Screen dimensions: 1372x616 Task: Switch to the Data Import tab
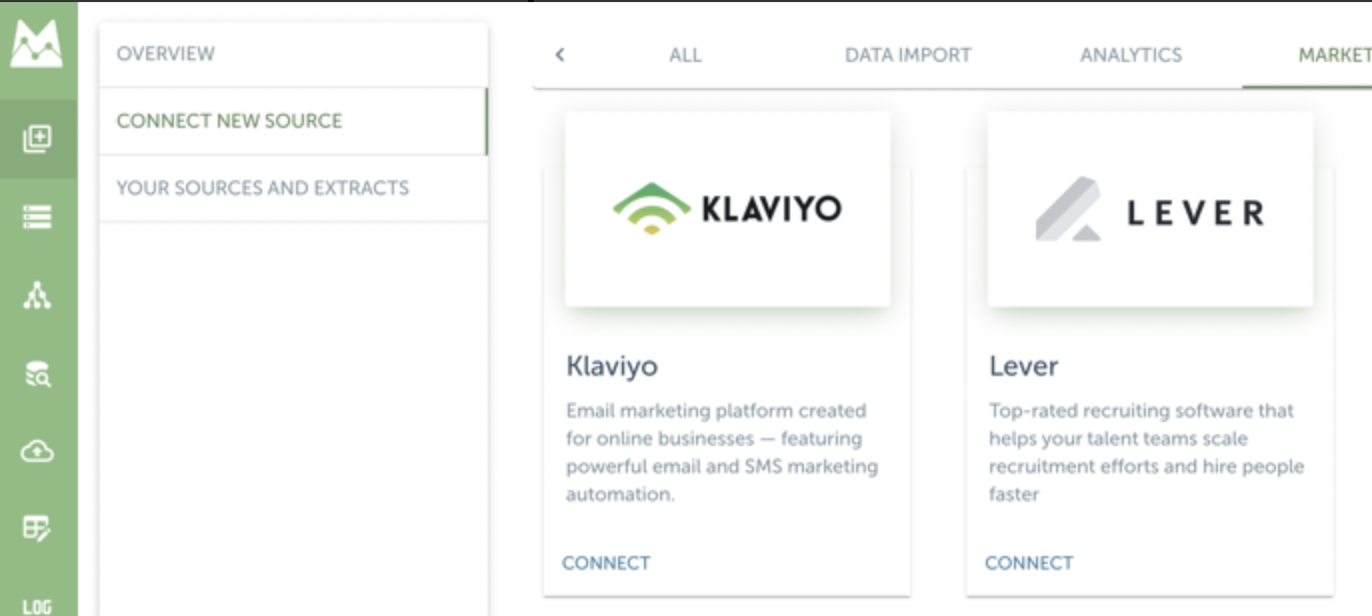point(908,55)
